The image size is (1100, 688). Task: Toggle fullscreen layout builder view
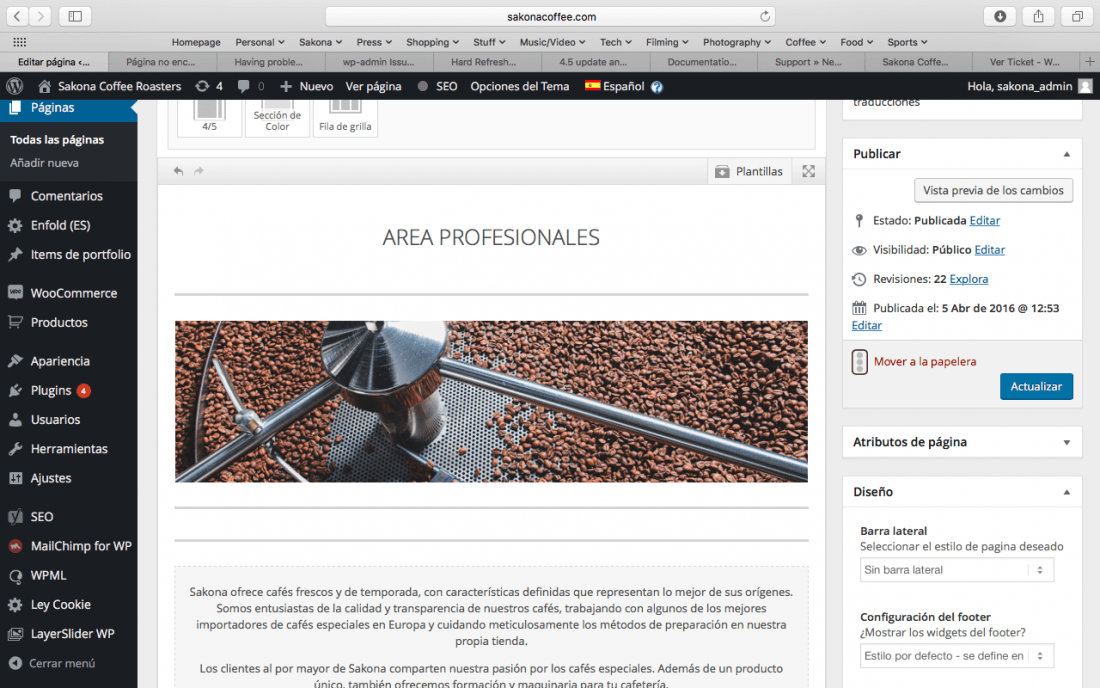pyautogui.click(x=808, y=171)
